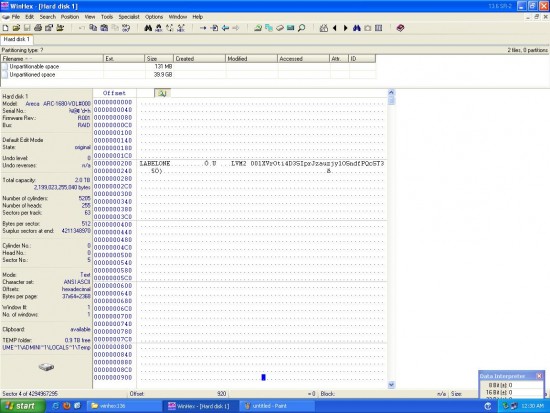This screenshot has width=550, height=413.
Task: Click the Open file folder icon
Action: pos(16,28)
